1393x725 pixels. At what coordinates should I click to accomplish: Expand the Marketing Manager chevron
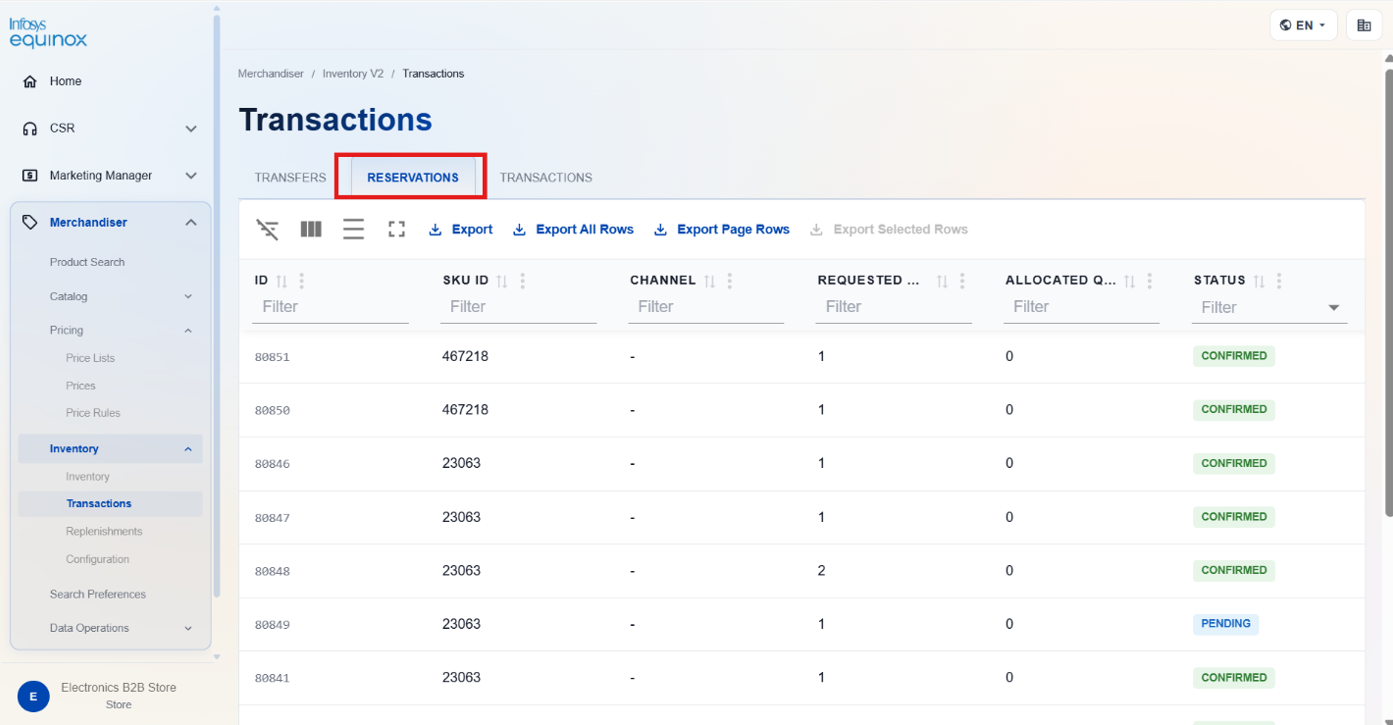(191, 176)
